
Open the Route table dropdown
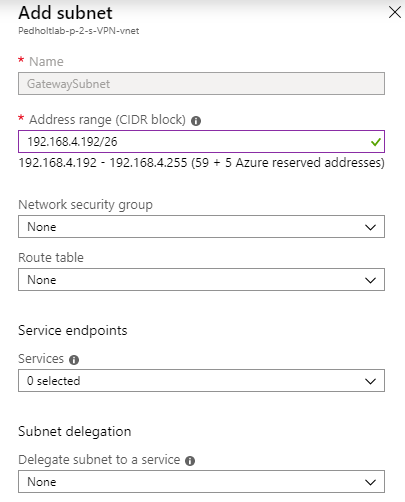tap(201, 280)
